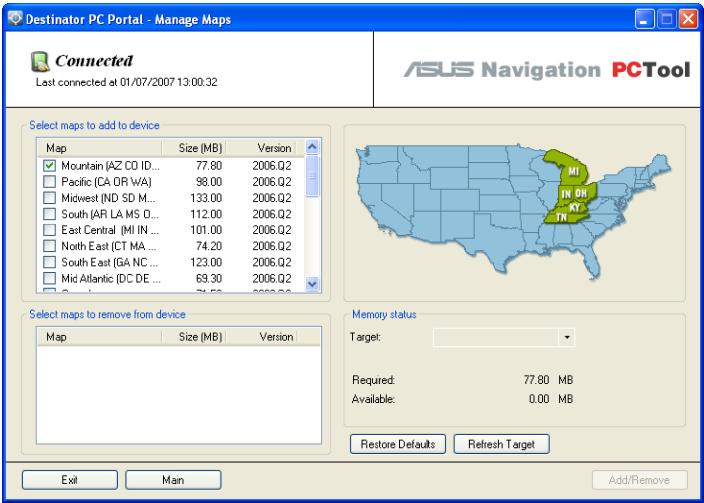
Task: Tick the South East (GA NC) checkbox
Action: tap(49, 262)
